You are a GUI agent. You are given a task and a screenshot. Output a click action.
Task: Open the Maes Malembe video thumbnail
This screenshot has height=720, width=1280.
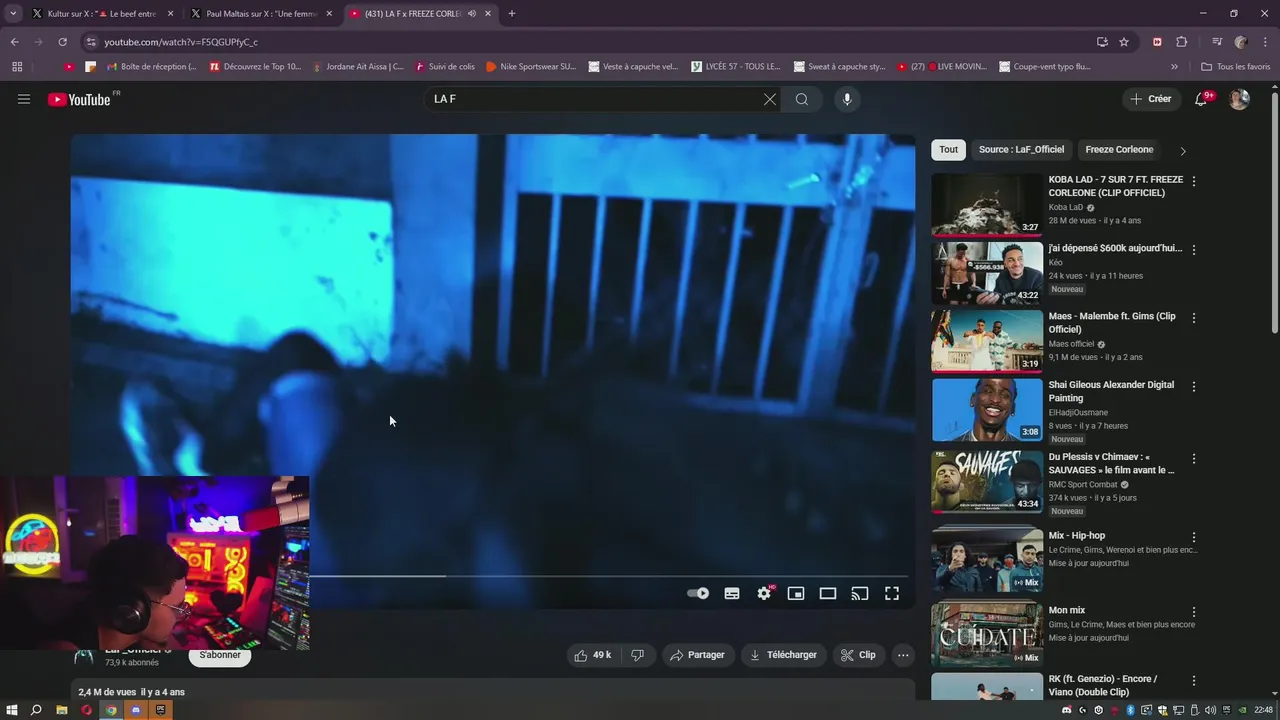987,340
